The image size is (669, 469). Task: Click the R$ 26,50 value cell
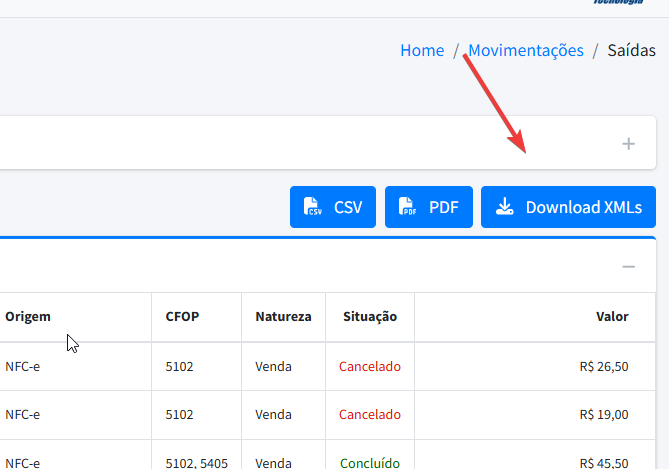click(603, 366)
